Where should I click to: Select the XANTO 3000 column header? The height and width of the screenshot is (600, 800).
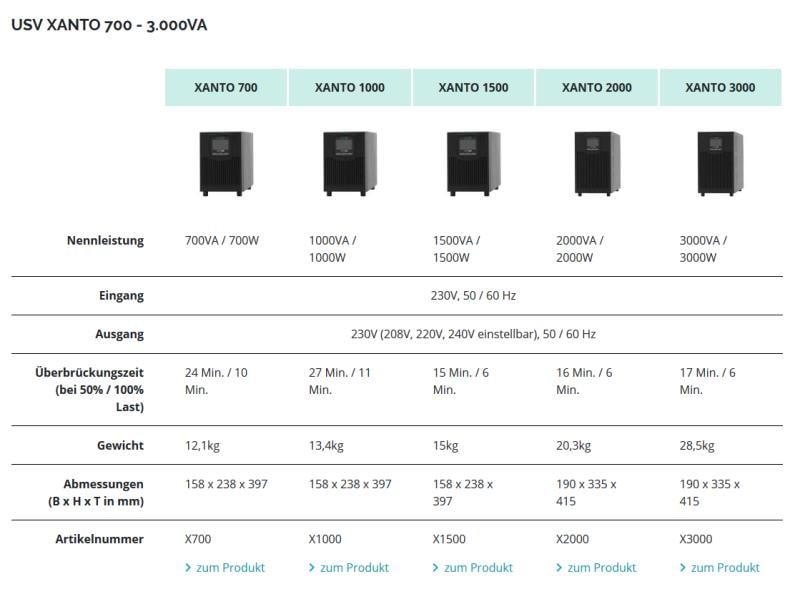(x=720, y=87)
